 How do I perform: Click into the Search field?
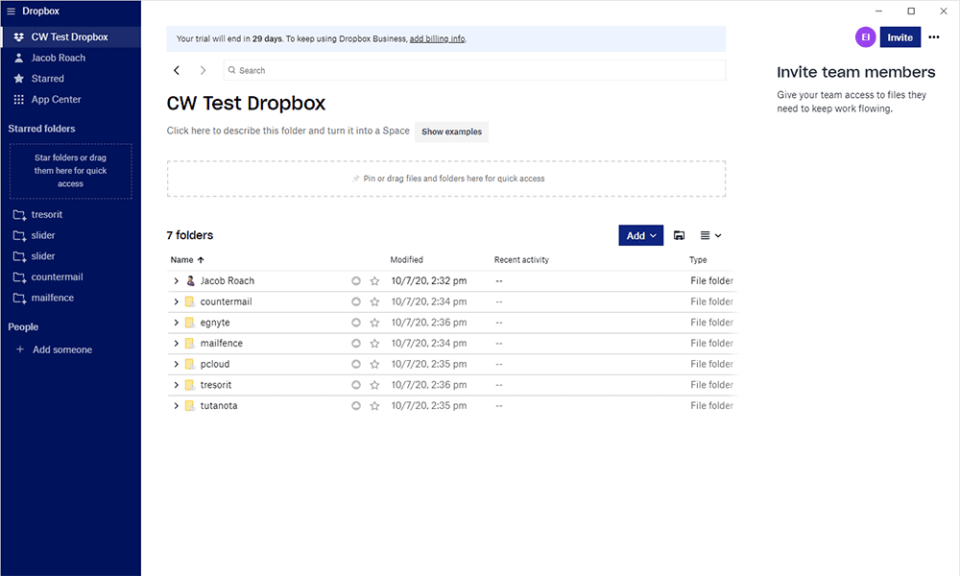click(474, 70)
